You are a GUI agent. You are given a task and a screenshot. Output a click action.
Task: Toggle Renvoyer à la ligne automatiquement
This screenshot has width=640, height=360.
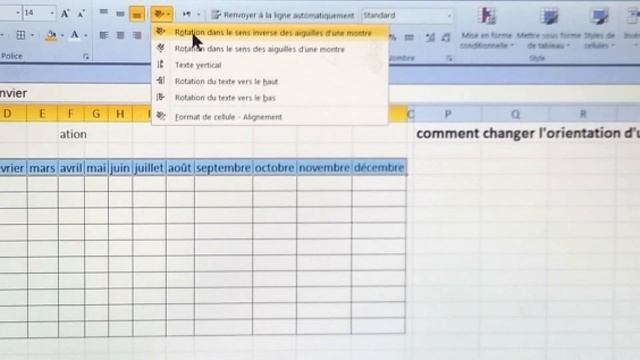pos(282,15)
